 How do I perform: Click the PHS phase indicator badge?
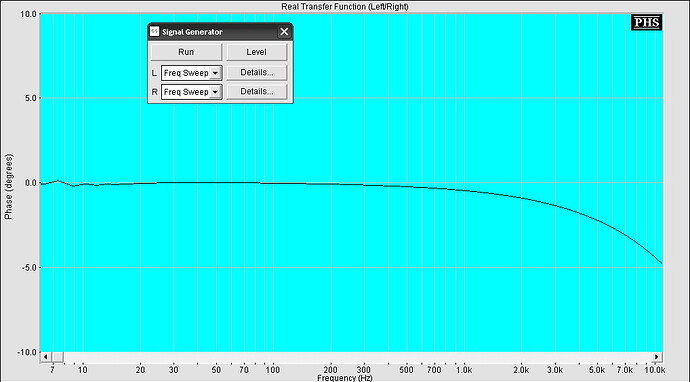646,22
